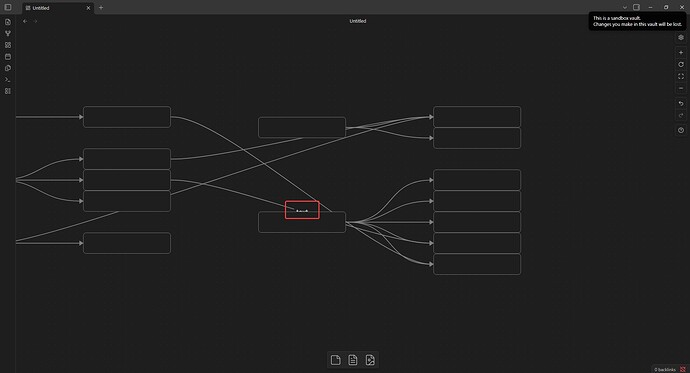Toggle the right sidebar panel icon

click(636, 7)
